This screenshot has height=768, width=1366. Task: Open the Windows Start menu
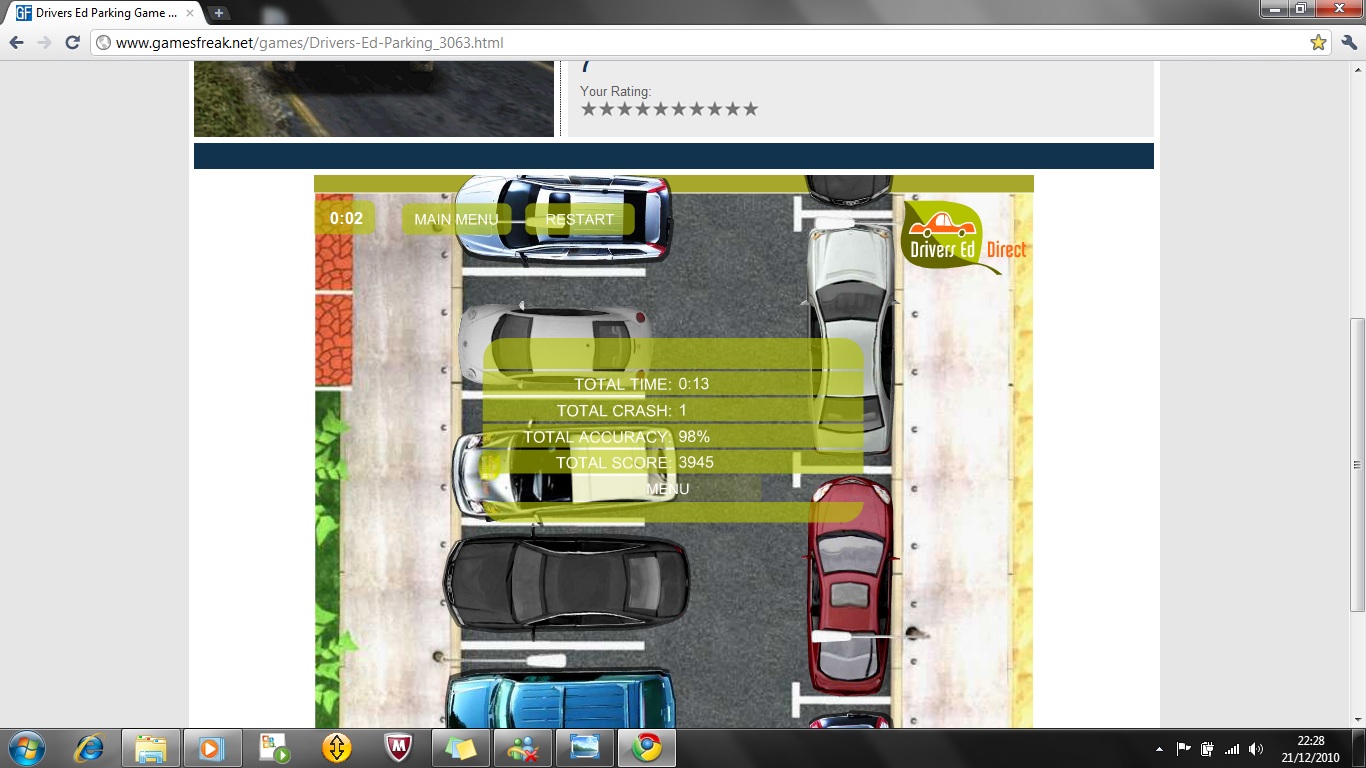click(27, 747)
